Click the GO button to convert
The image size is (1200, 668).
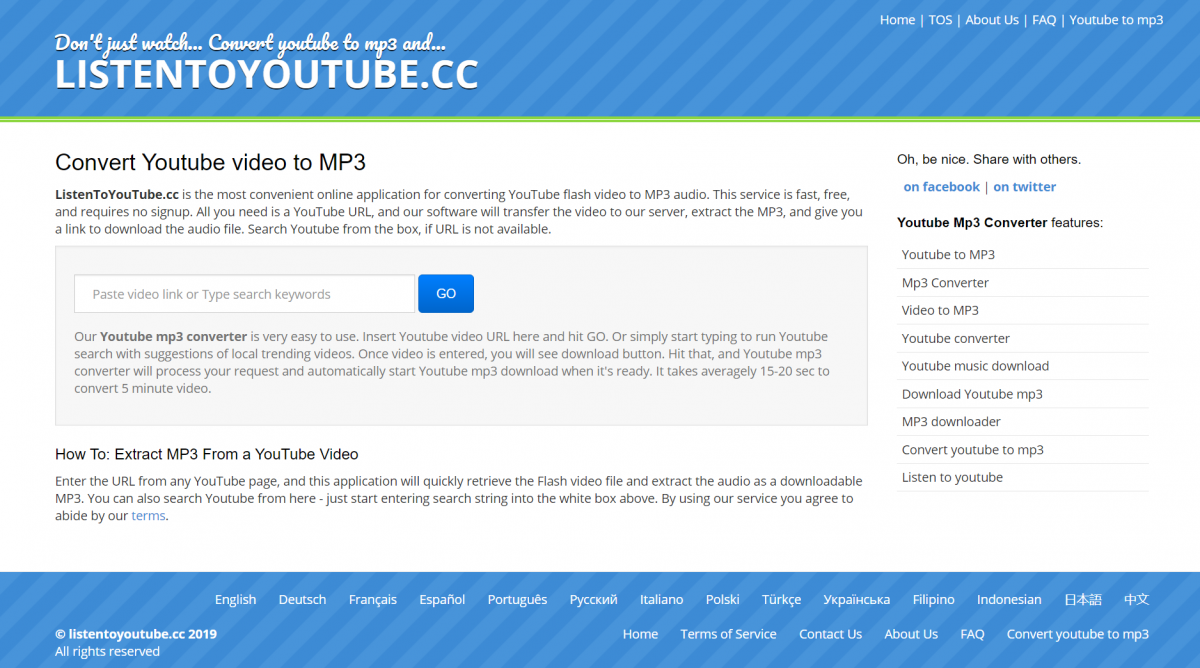(x=445, y=293)
